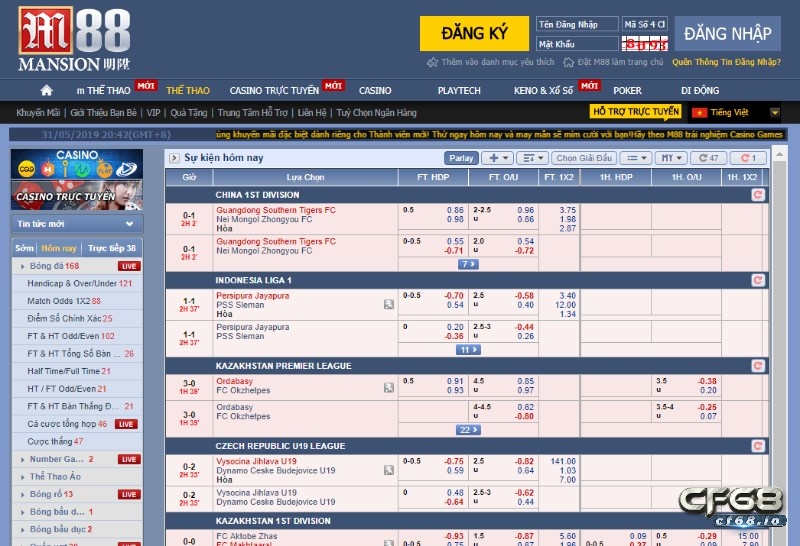
Task: Open the PLAYTECH menu item
Action: pos(459,91)
